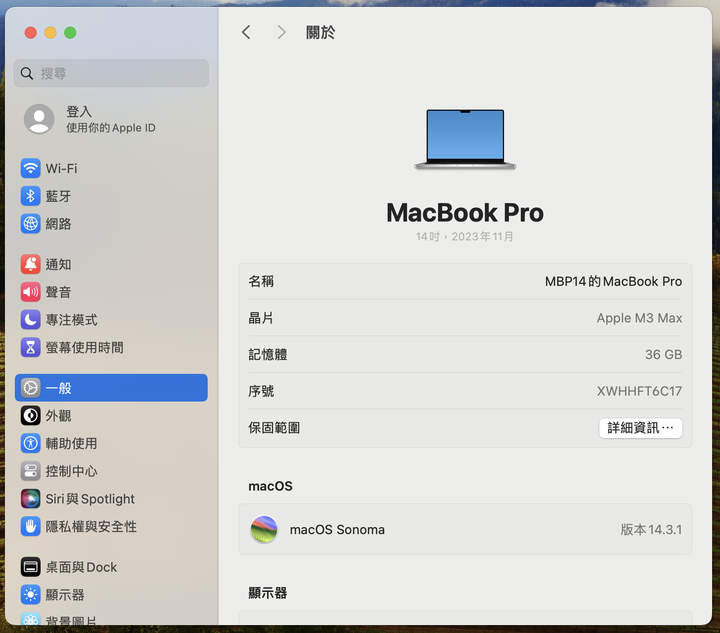Click the 記憶體 row label

coord(268,354)
